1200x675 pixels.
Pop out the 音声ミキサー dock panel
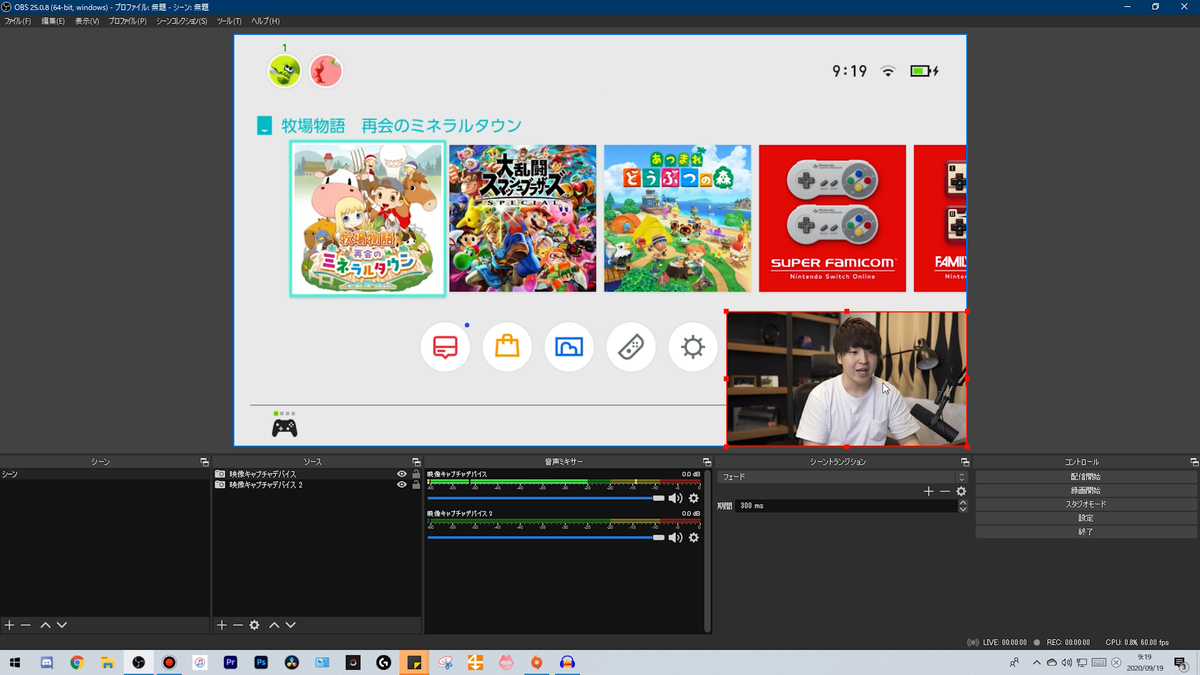(707, 462)
